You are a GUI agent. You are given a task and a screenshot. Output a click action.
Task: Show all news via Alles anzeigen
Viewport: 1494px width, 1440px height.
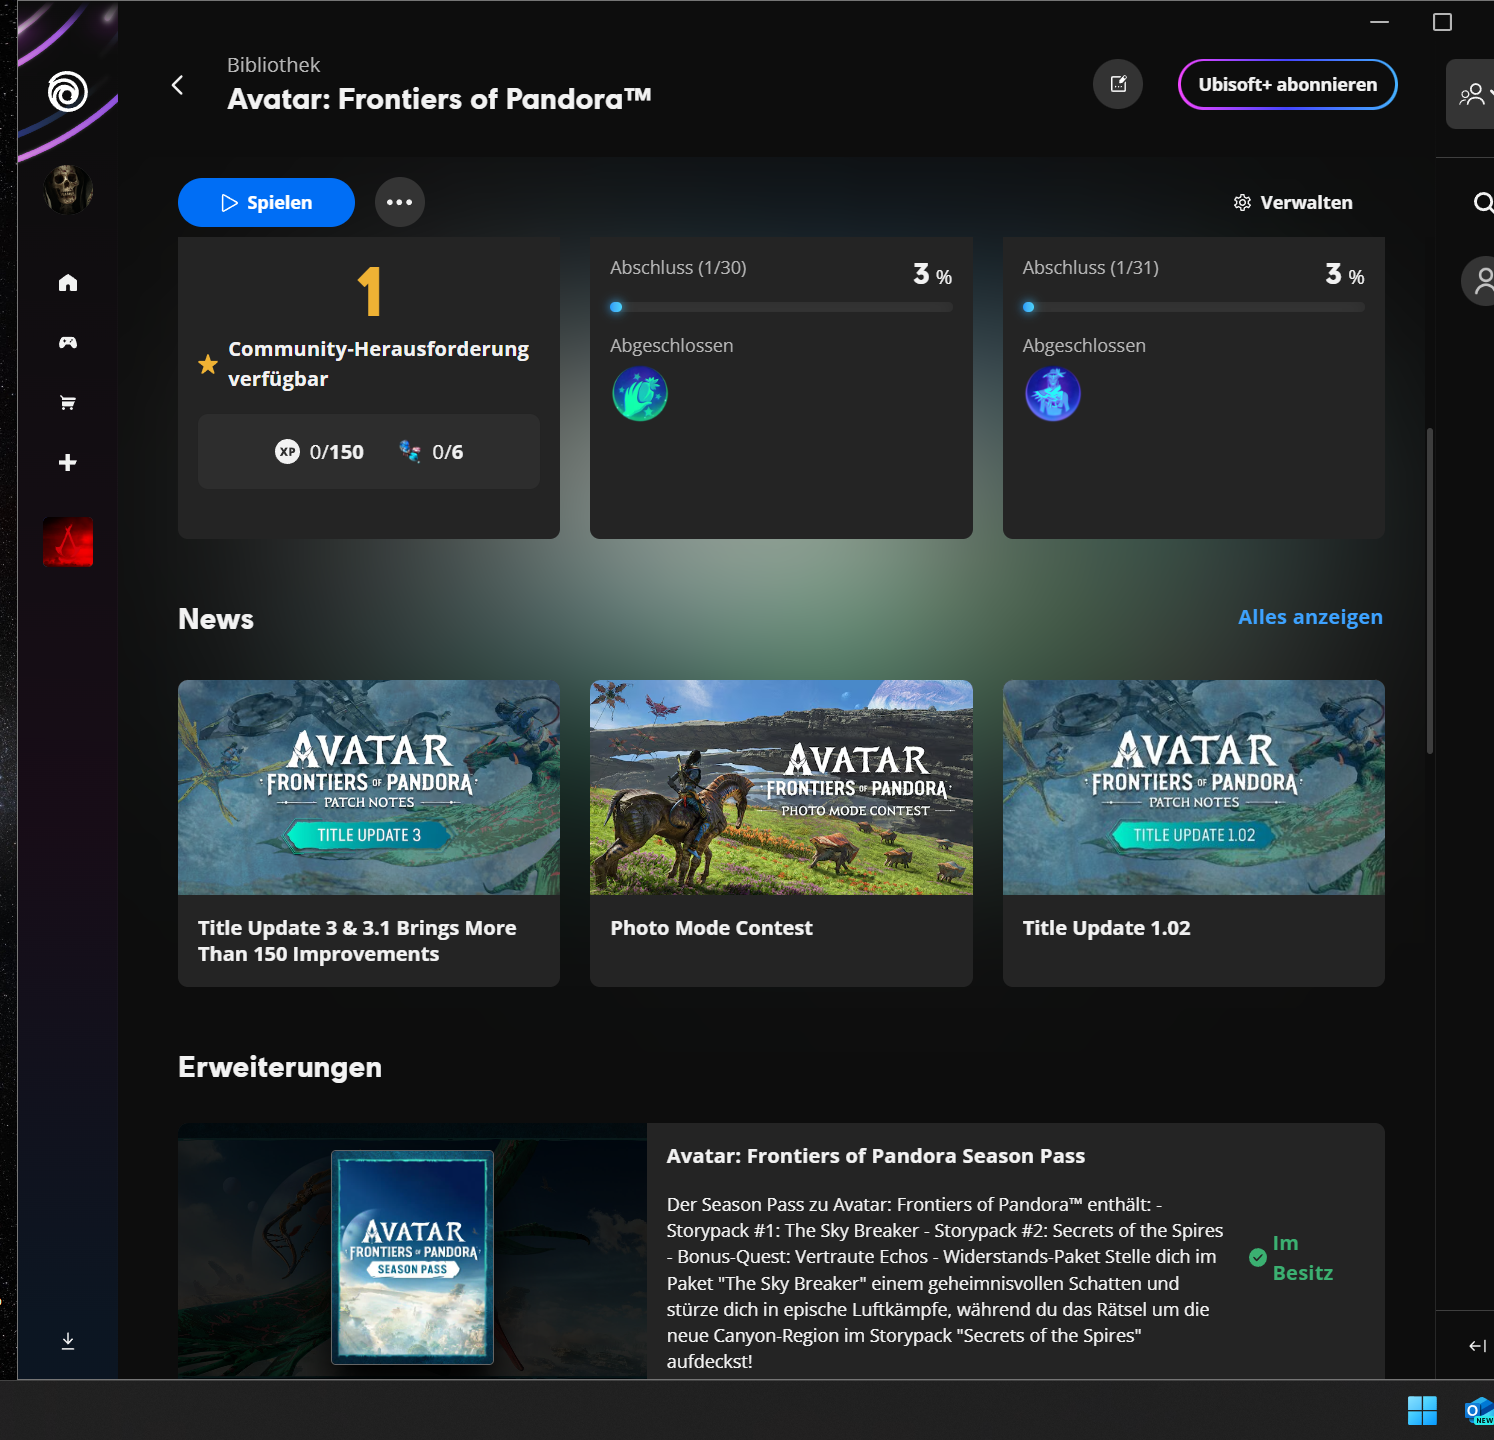coord(1310,617)
